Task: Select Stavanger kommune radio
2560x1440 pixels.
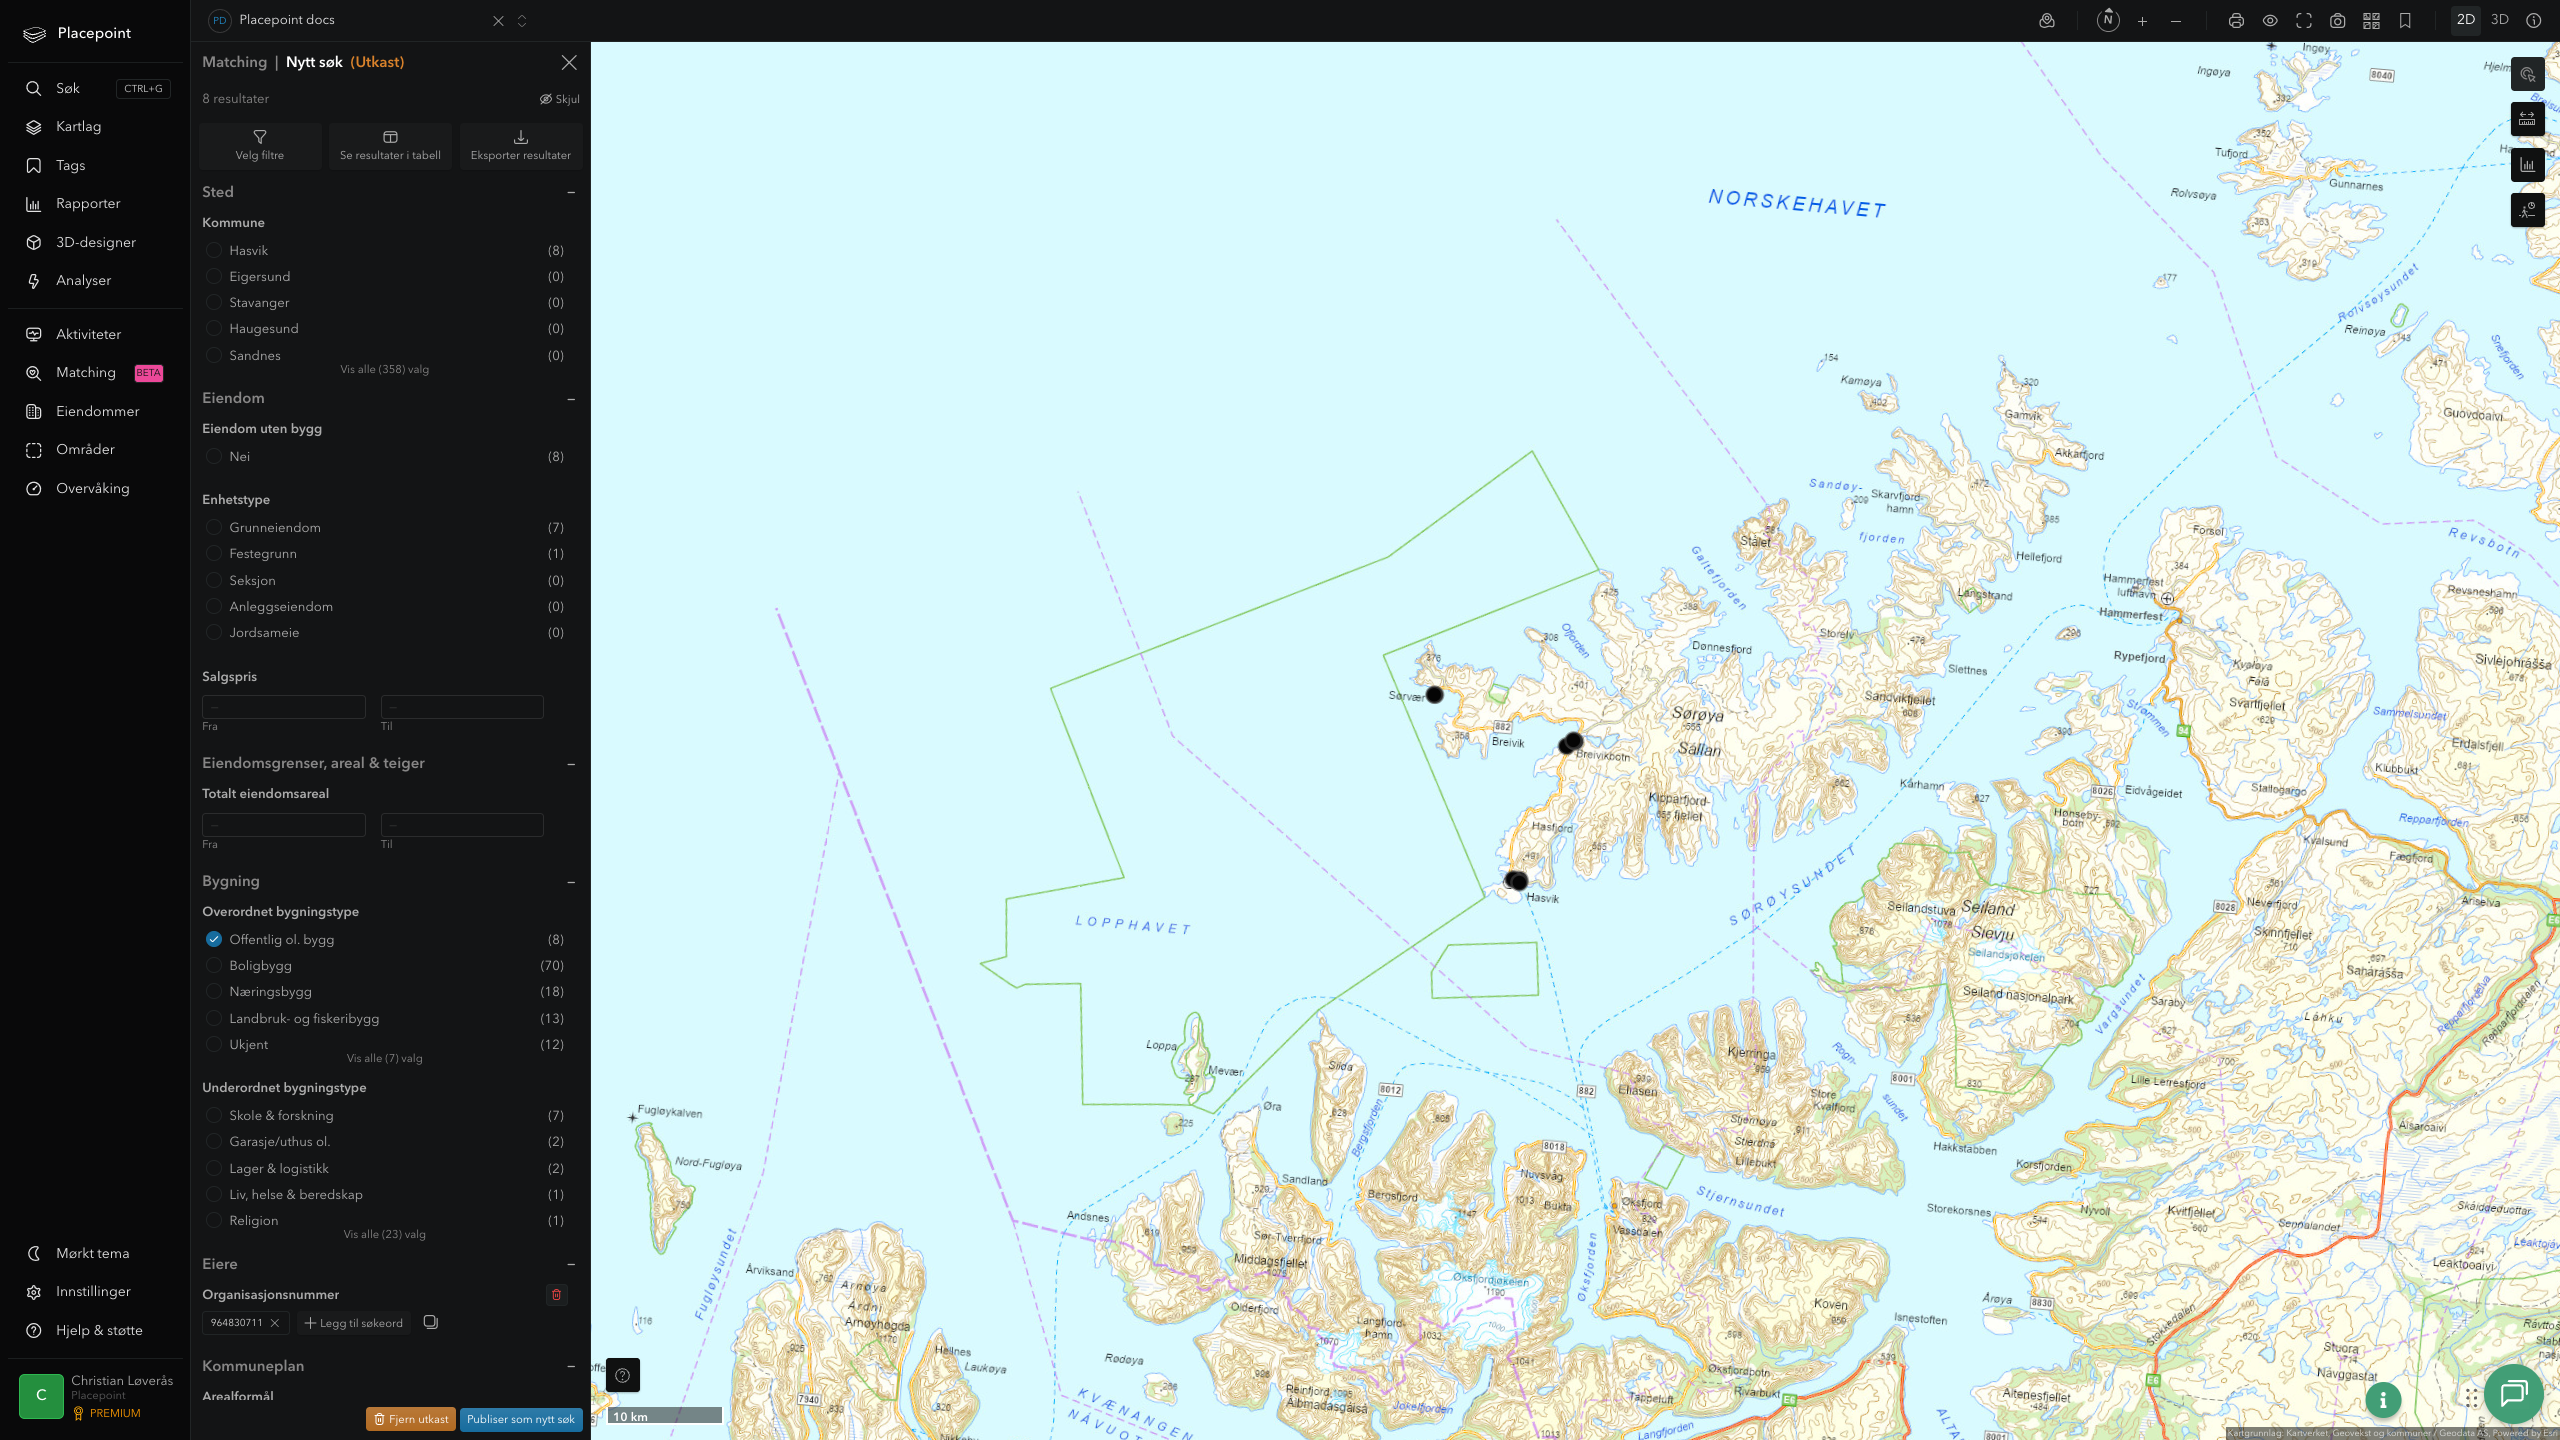Action: tap(213, 302)
